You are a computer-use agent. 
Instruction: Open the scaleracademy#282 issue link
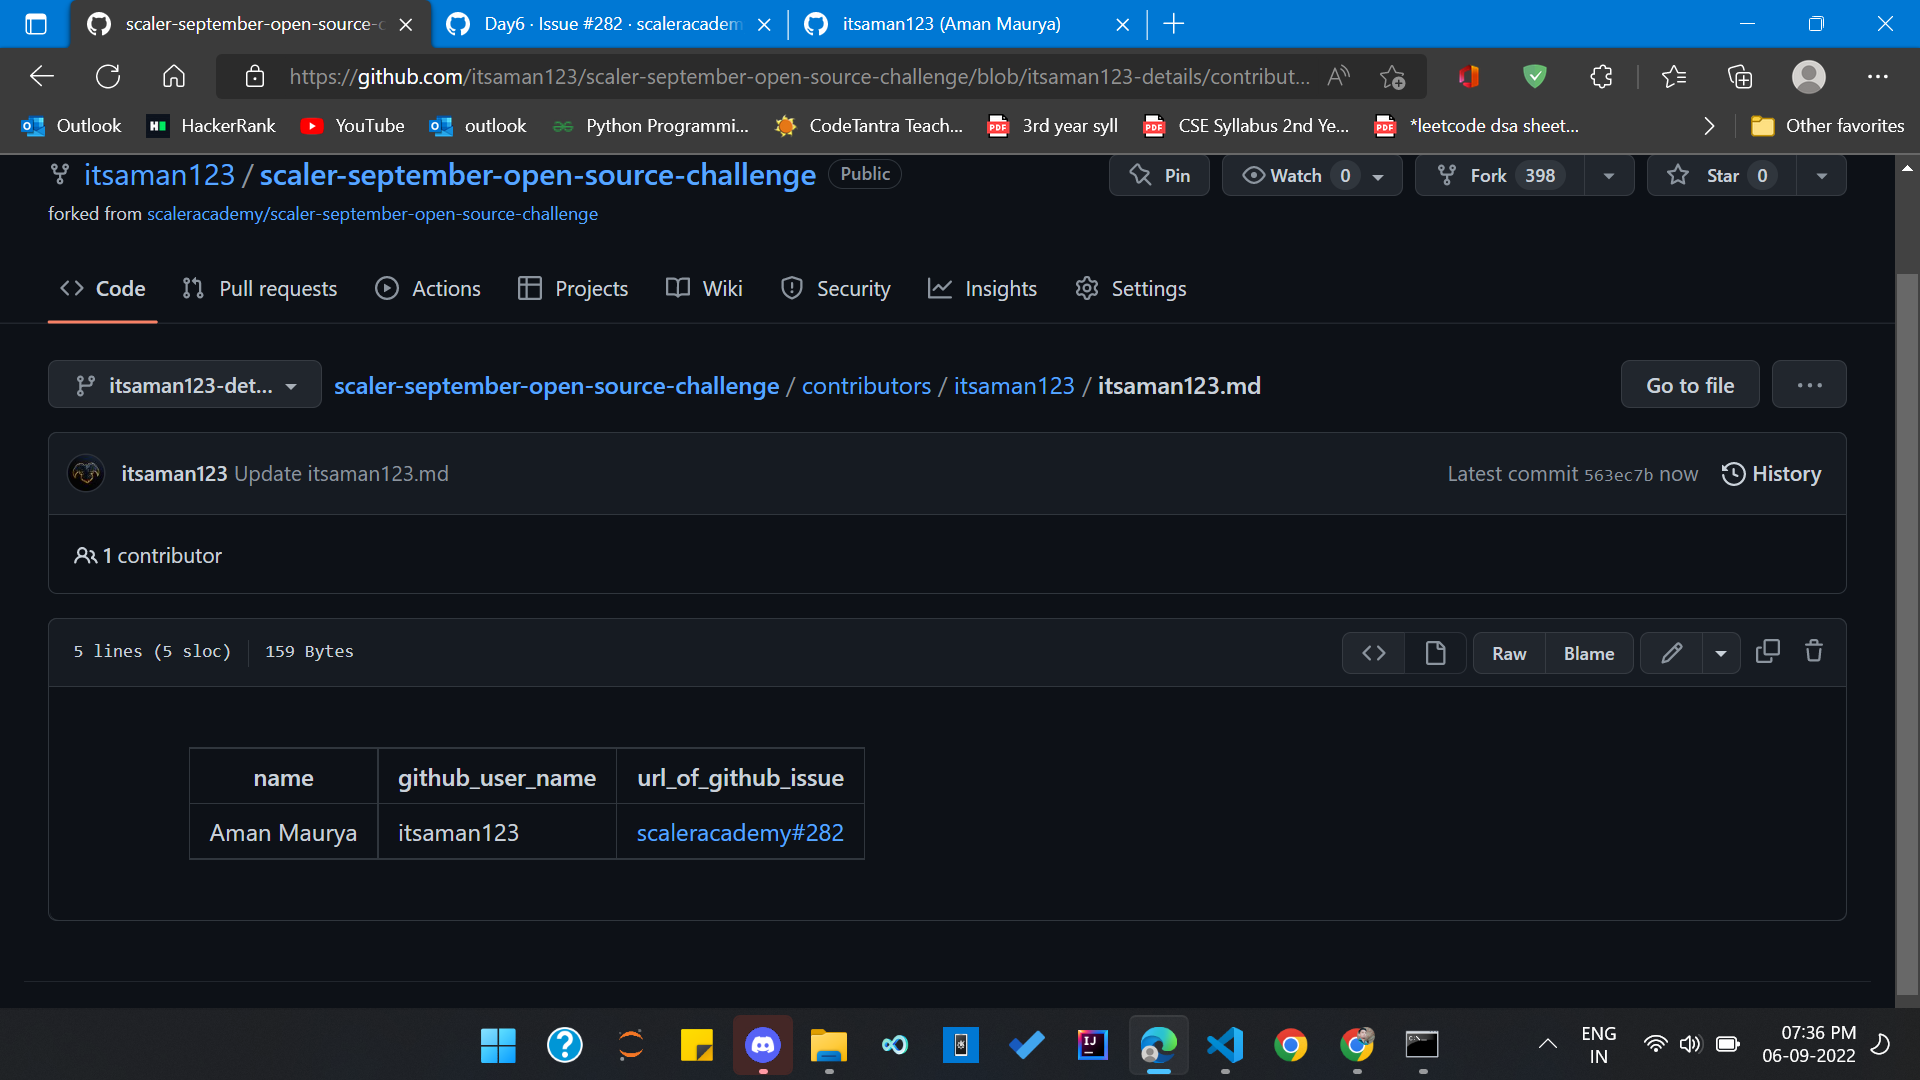click(740, 832)
